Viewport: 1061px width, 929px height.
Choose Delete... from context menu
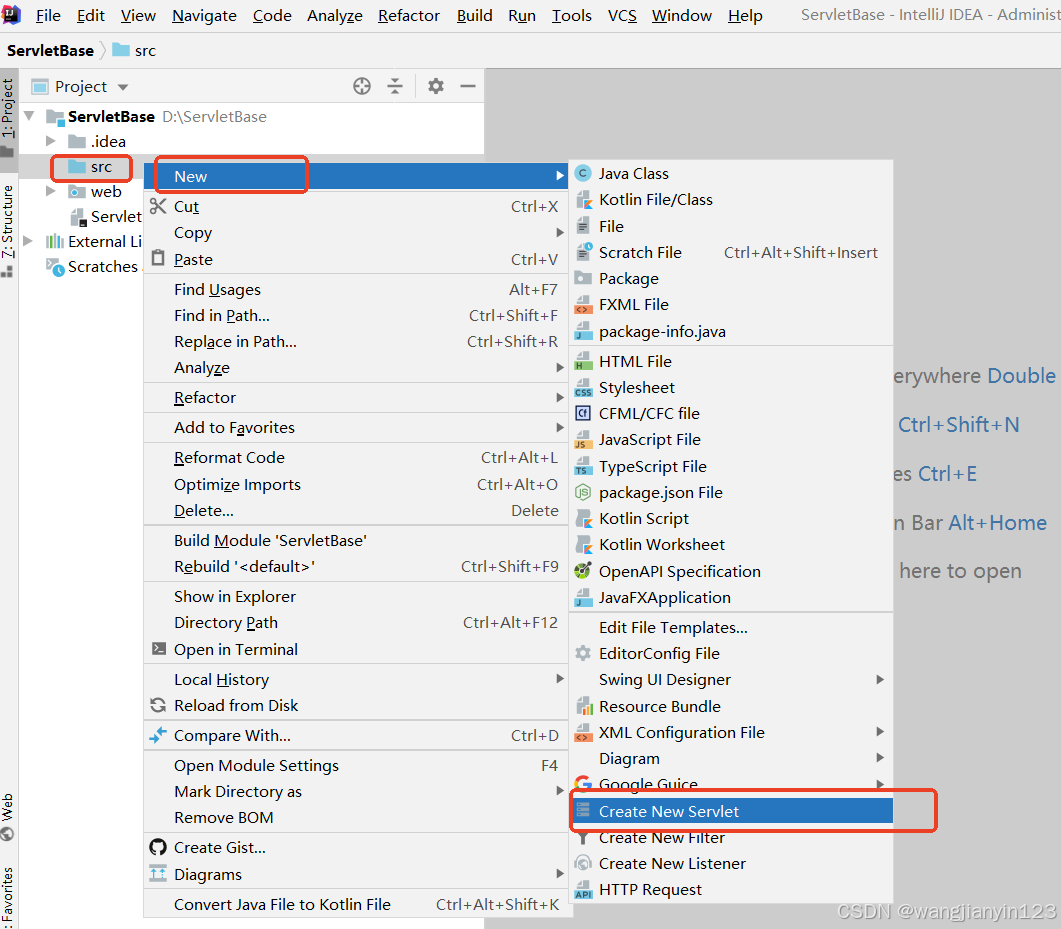pos(358,511)
